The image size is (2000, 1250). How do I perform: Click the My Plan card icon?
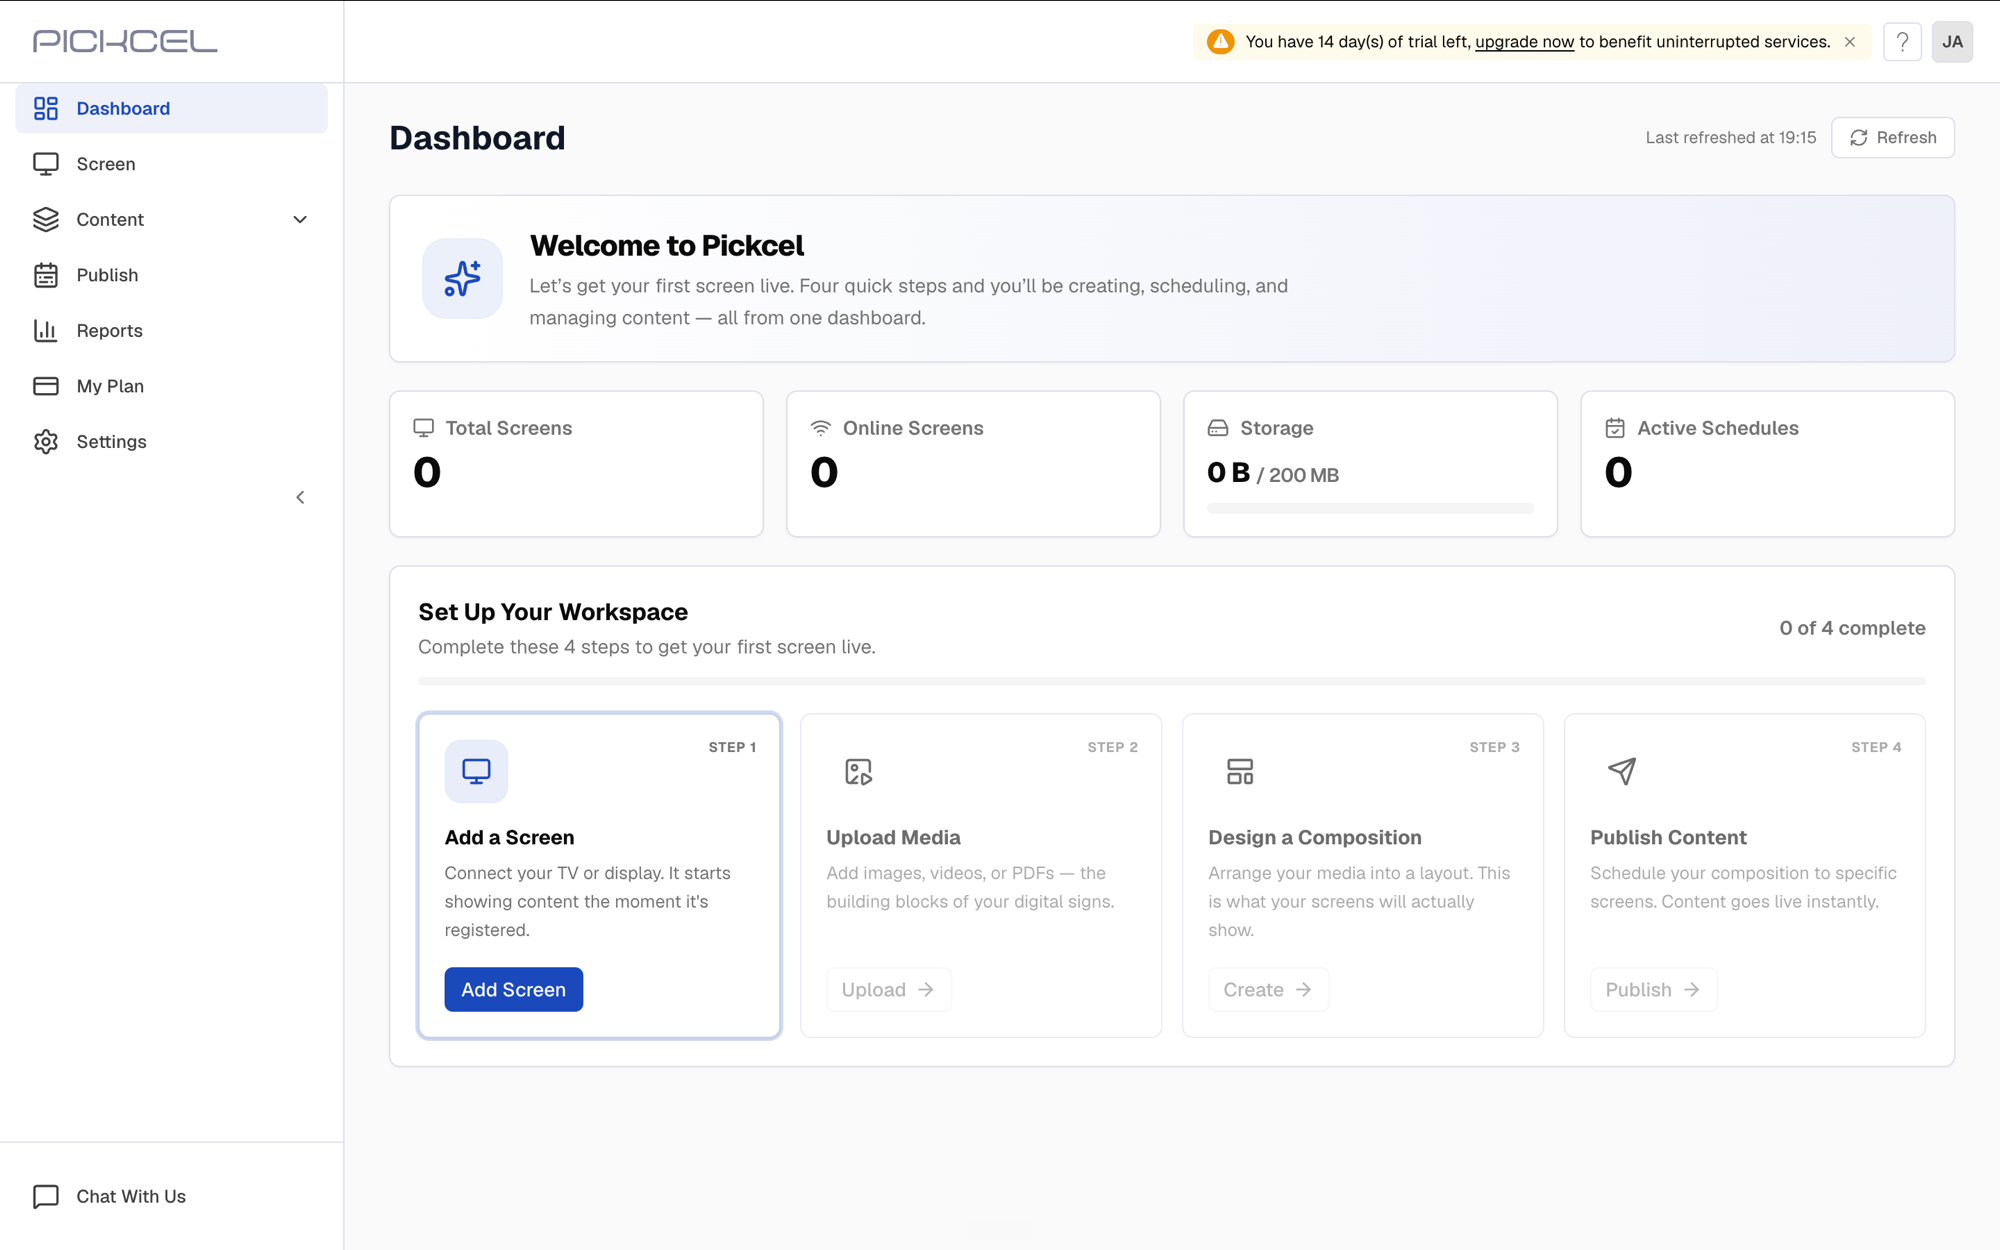(46, 386)
